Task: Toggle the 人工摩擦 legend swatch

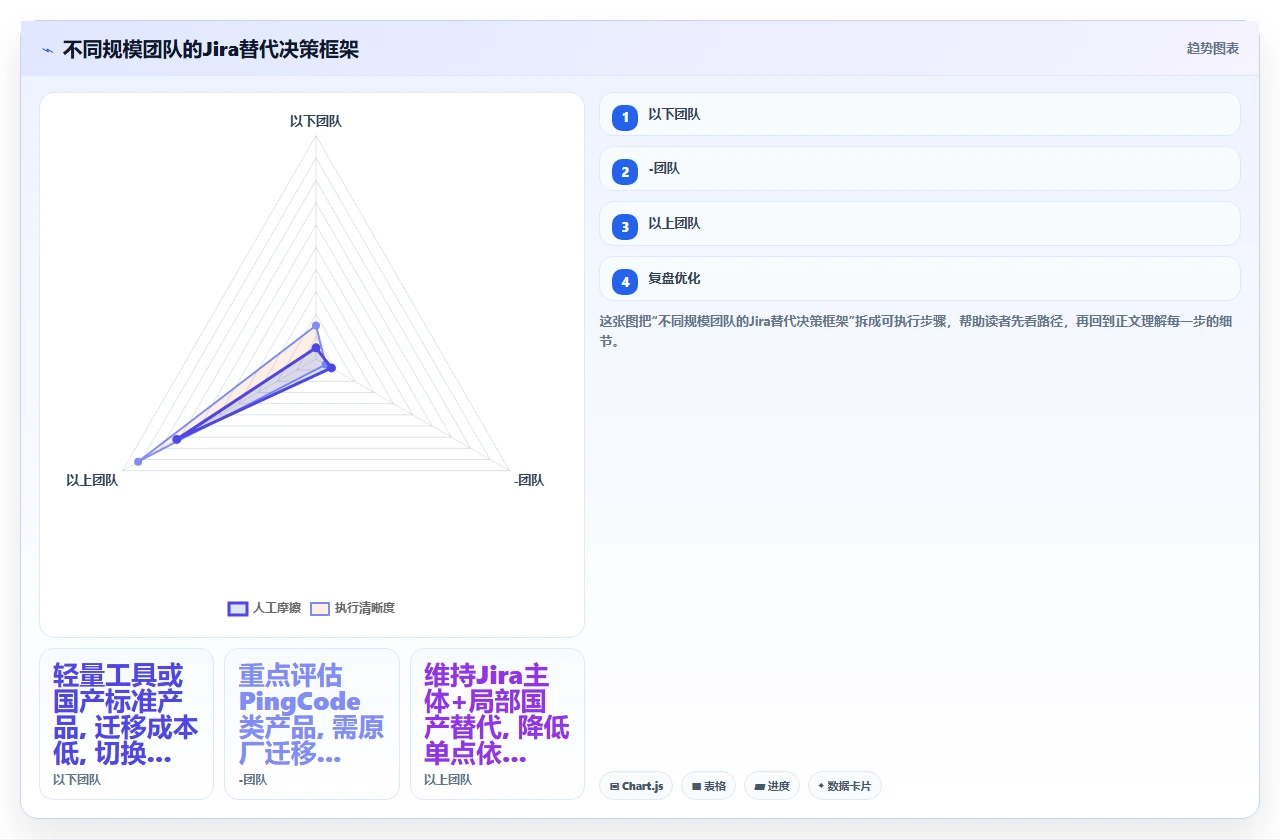Action: (x=238, y=608)
